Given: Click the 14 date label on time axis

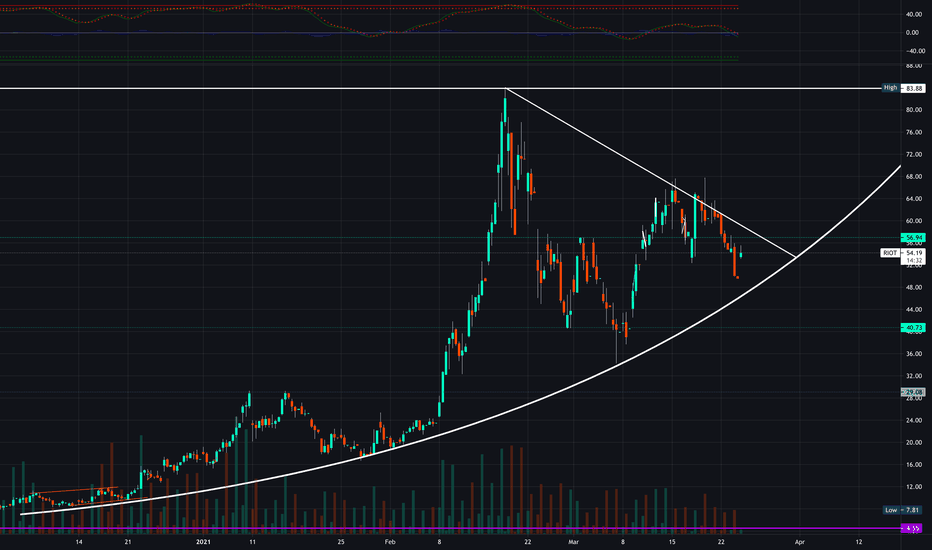Looking at the screenshot, I should [78, 542].
